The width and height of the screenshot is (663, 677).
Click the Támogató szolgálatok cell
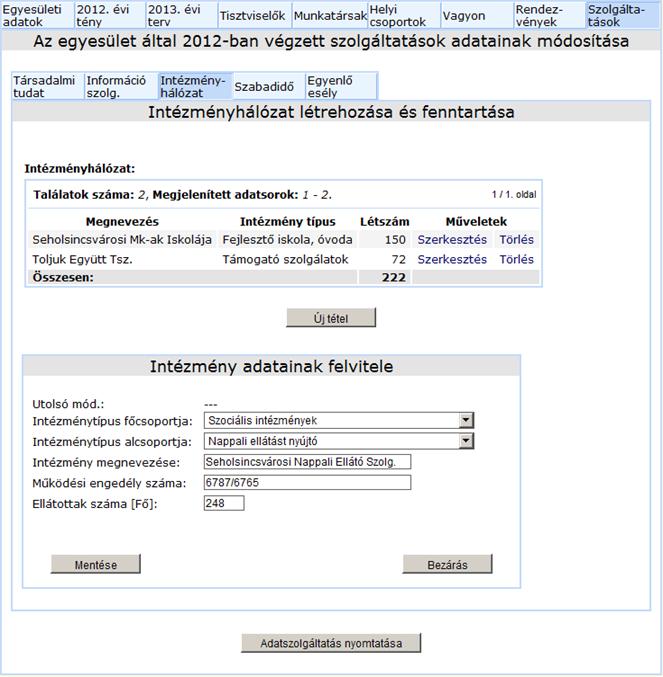click(x=287, y=259)
